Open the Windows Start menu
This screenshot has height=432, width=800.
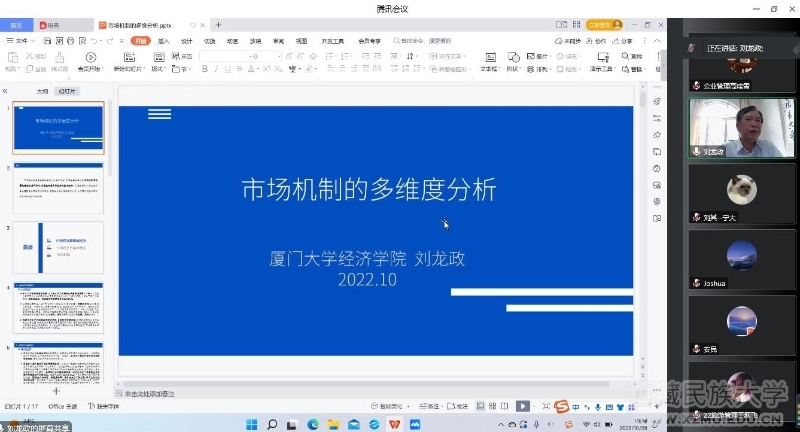click(x=252, y=424)
